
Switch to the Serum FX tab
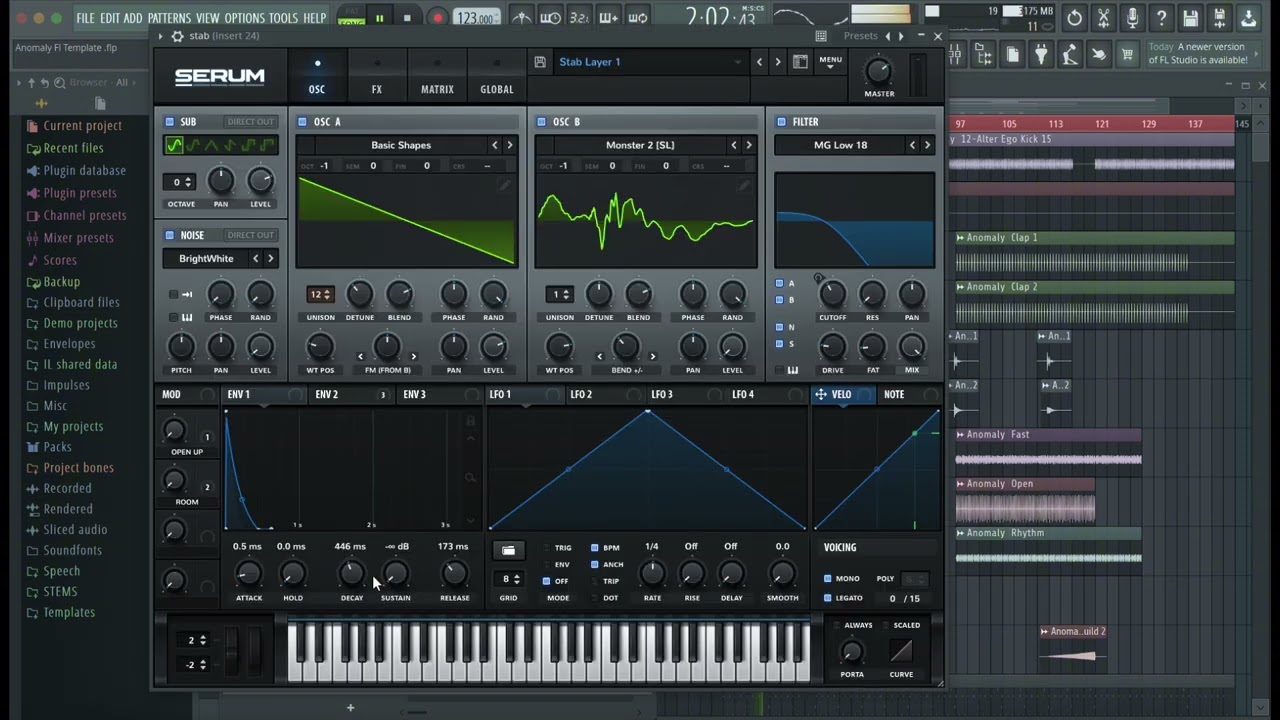tap(377, 76)
